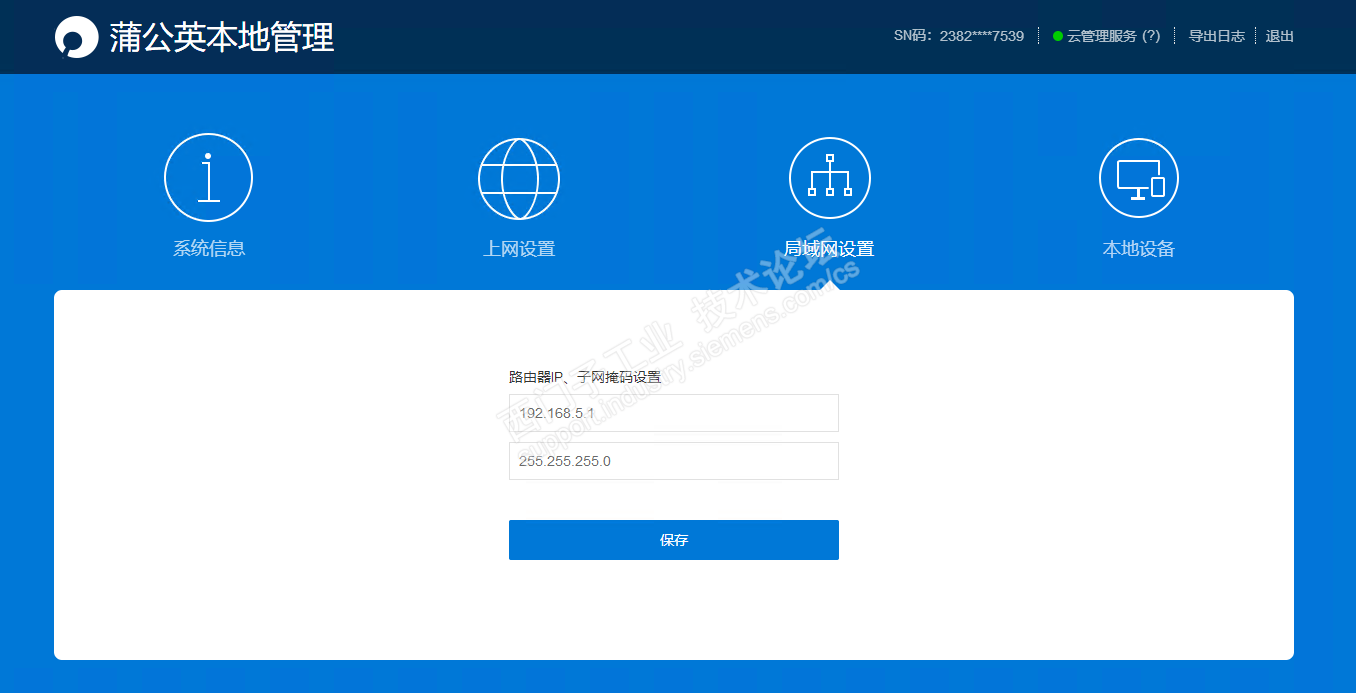Switch to the 局域网设置 tab label
Viewport: 1356px width, 693px height.
[x=829, y=249]
